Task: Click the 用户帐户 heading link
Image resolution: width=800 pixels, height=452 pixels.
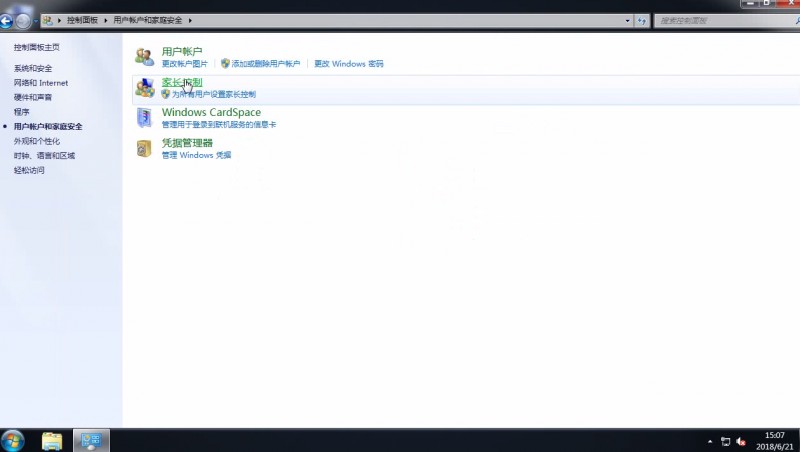Action: (x=182, y=51)
